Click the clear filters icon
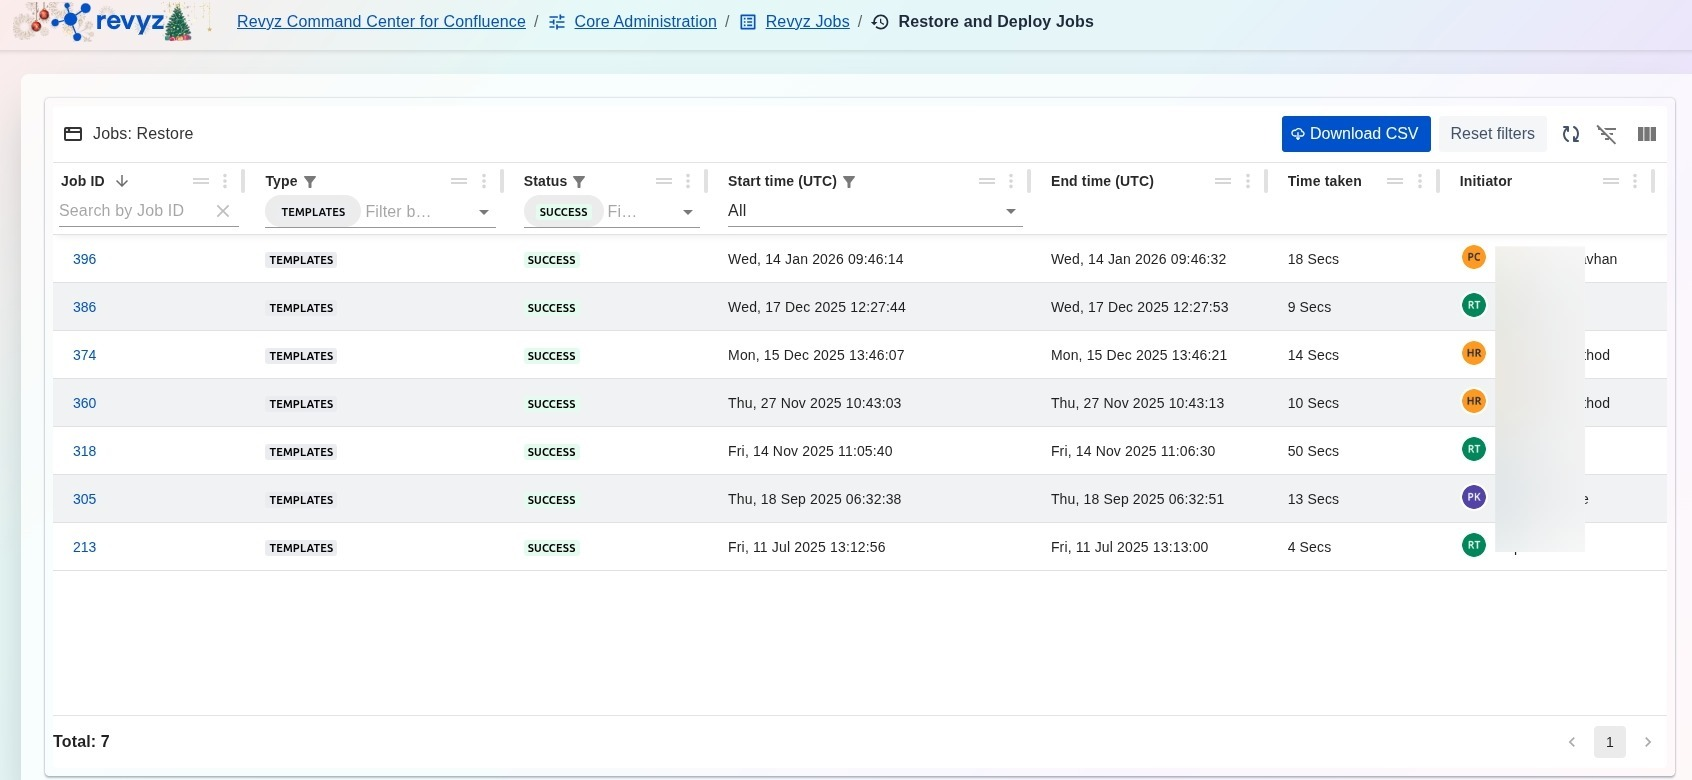Image resolution: width=1692 pixels, height=780 pixels. [x=1607, y=134]
